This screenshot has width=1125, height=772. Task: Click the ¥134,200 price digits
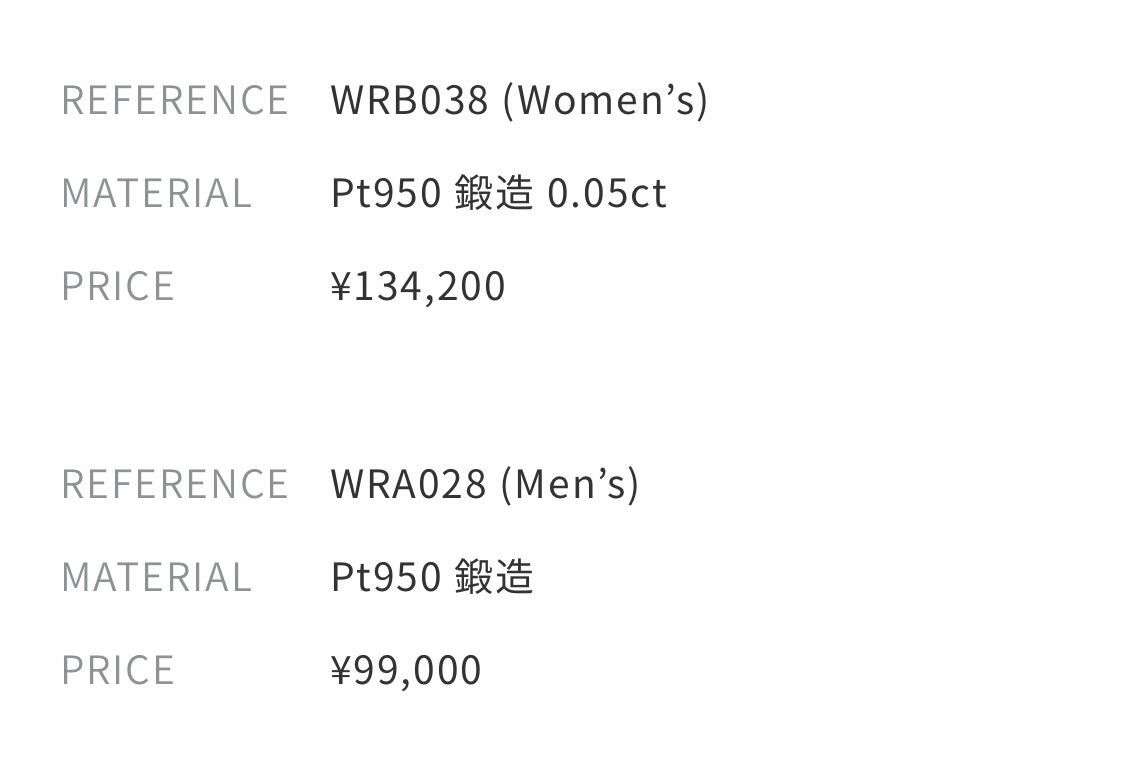(430, 286)
